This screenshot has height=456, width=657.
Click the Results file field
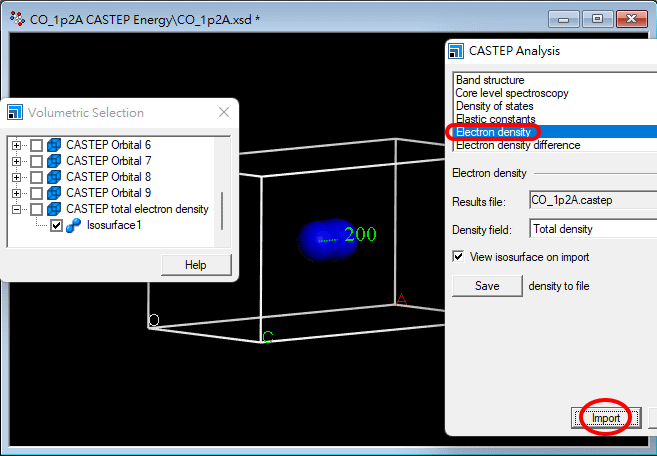click(592, 201)
